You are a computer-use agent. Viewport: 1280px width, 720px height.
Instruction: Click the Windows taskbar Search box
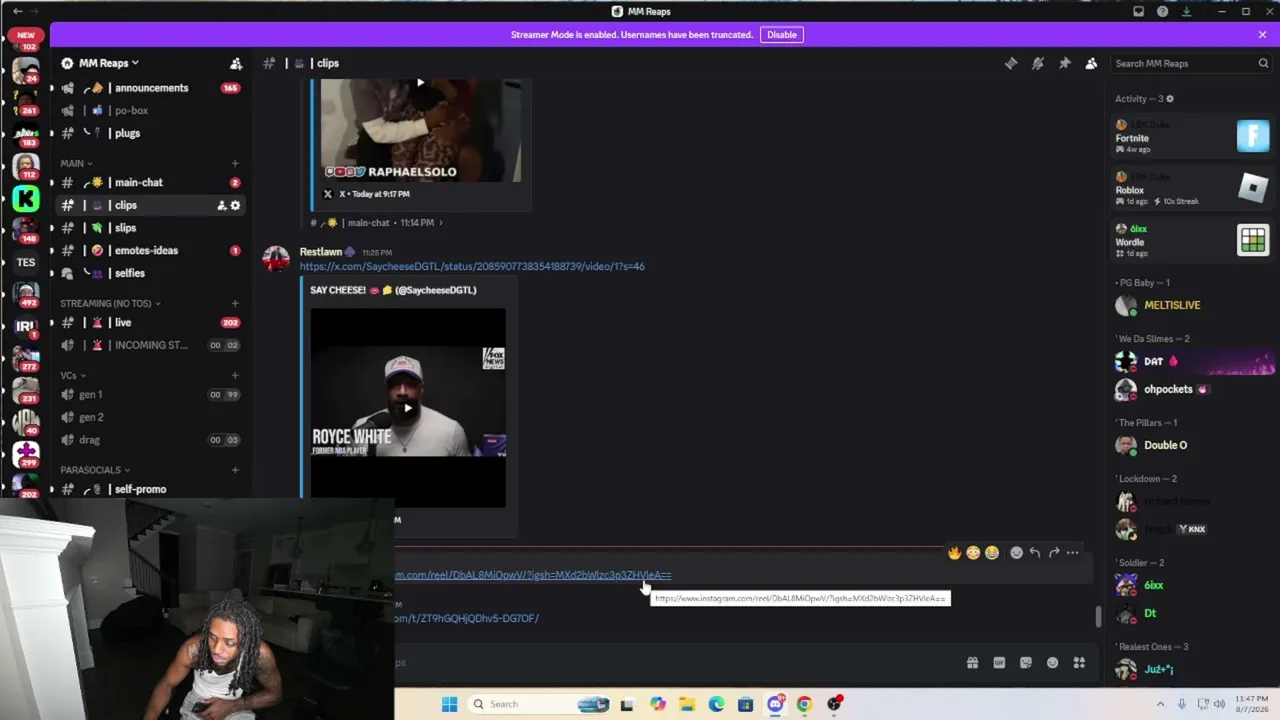[540, 704]
